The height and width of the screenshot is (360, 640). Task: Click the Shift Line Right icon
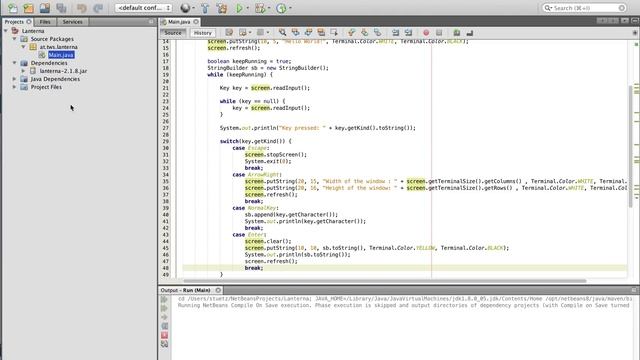[408, 33]
